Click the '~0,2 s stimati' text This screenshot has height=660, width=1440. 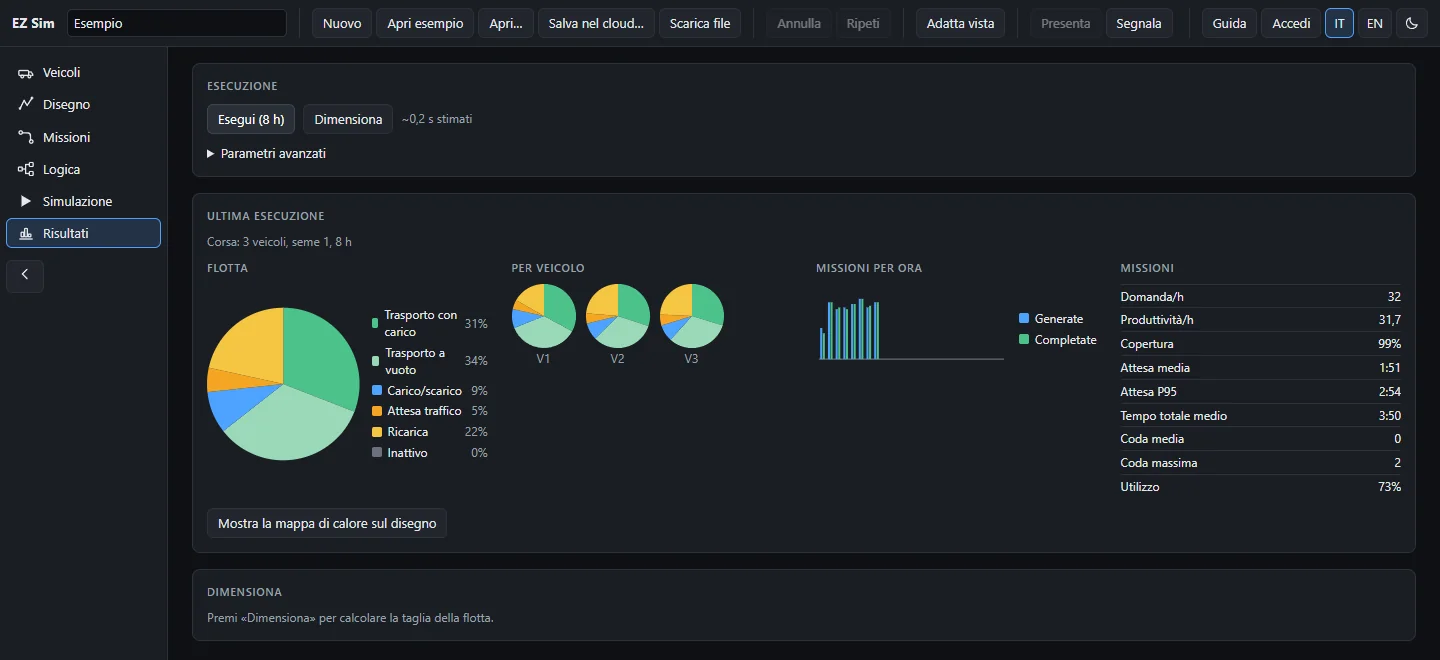click(437, 119)
